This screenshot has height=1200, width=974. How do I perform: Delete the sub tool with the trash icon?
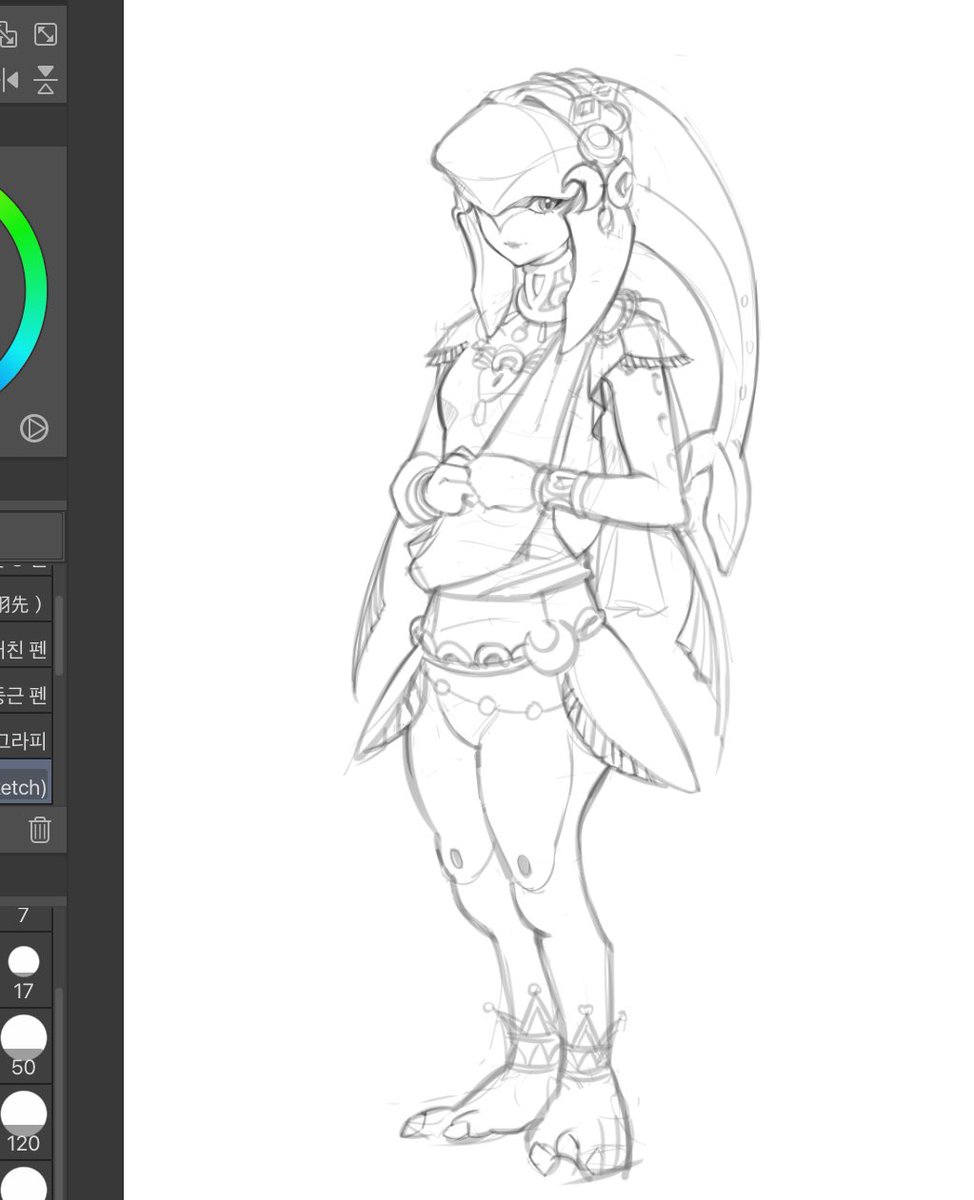tap(39, 829)
